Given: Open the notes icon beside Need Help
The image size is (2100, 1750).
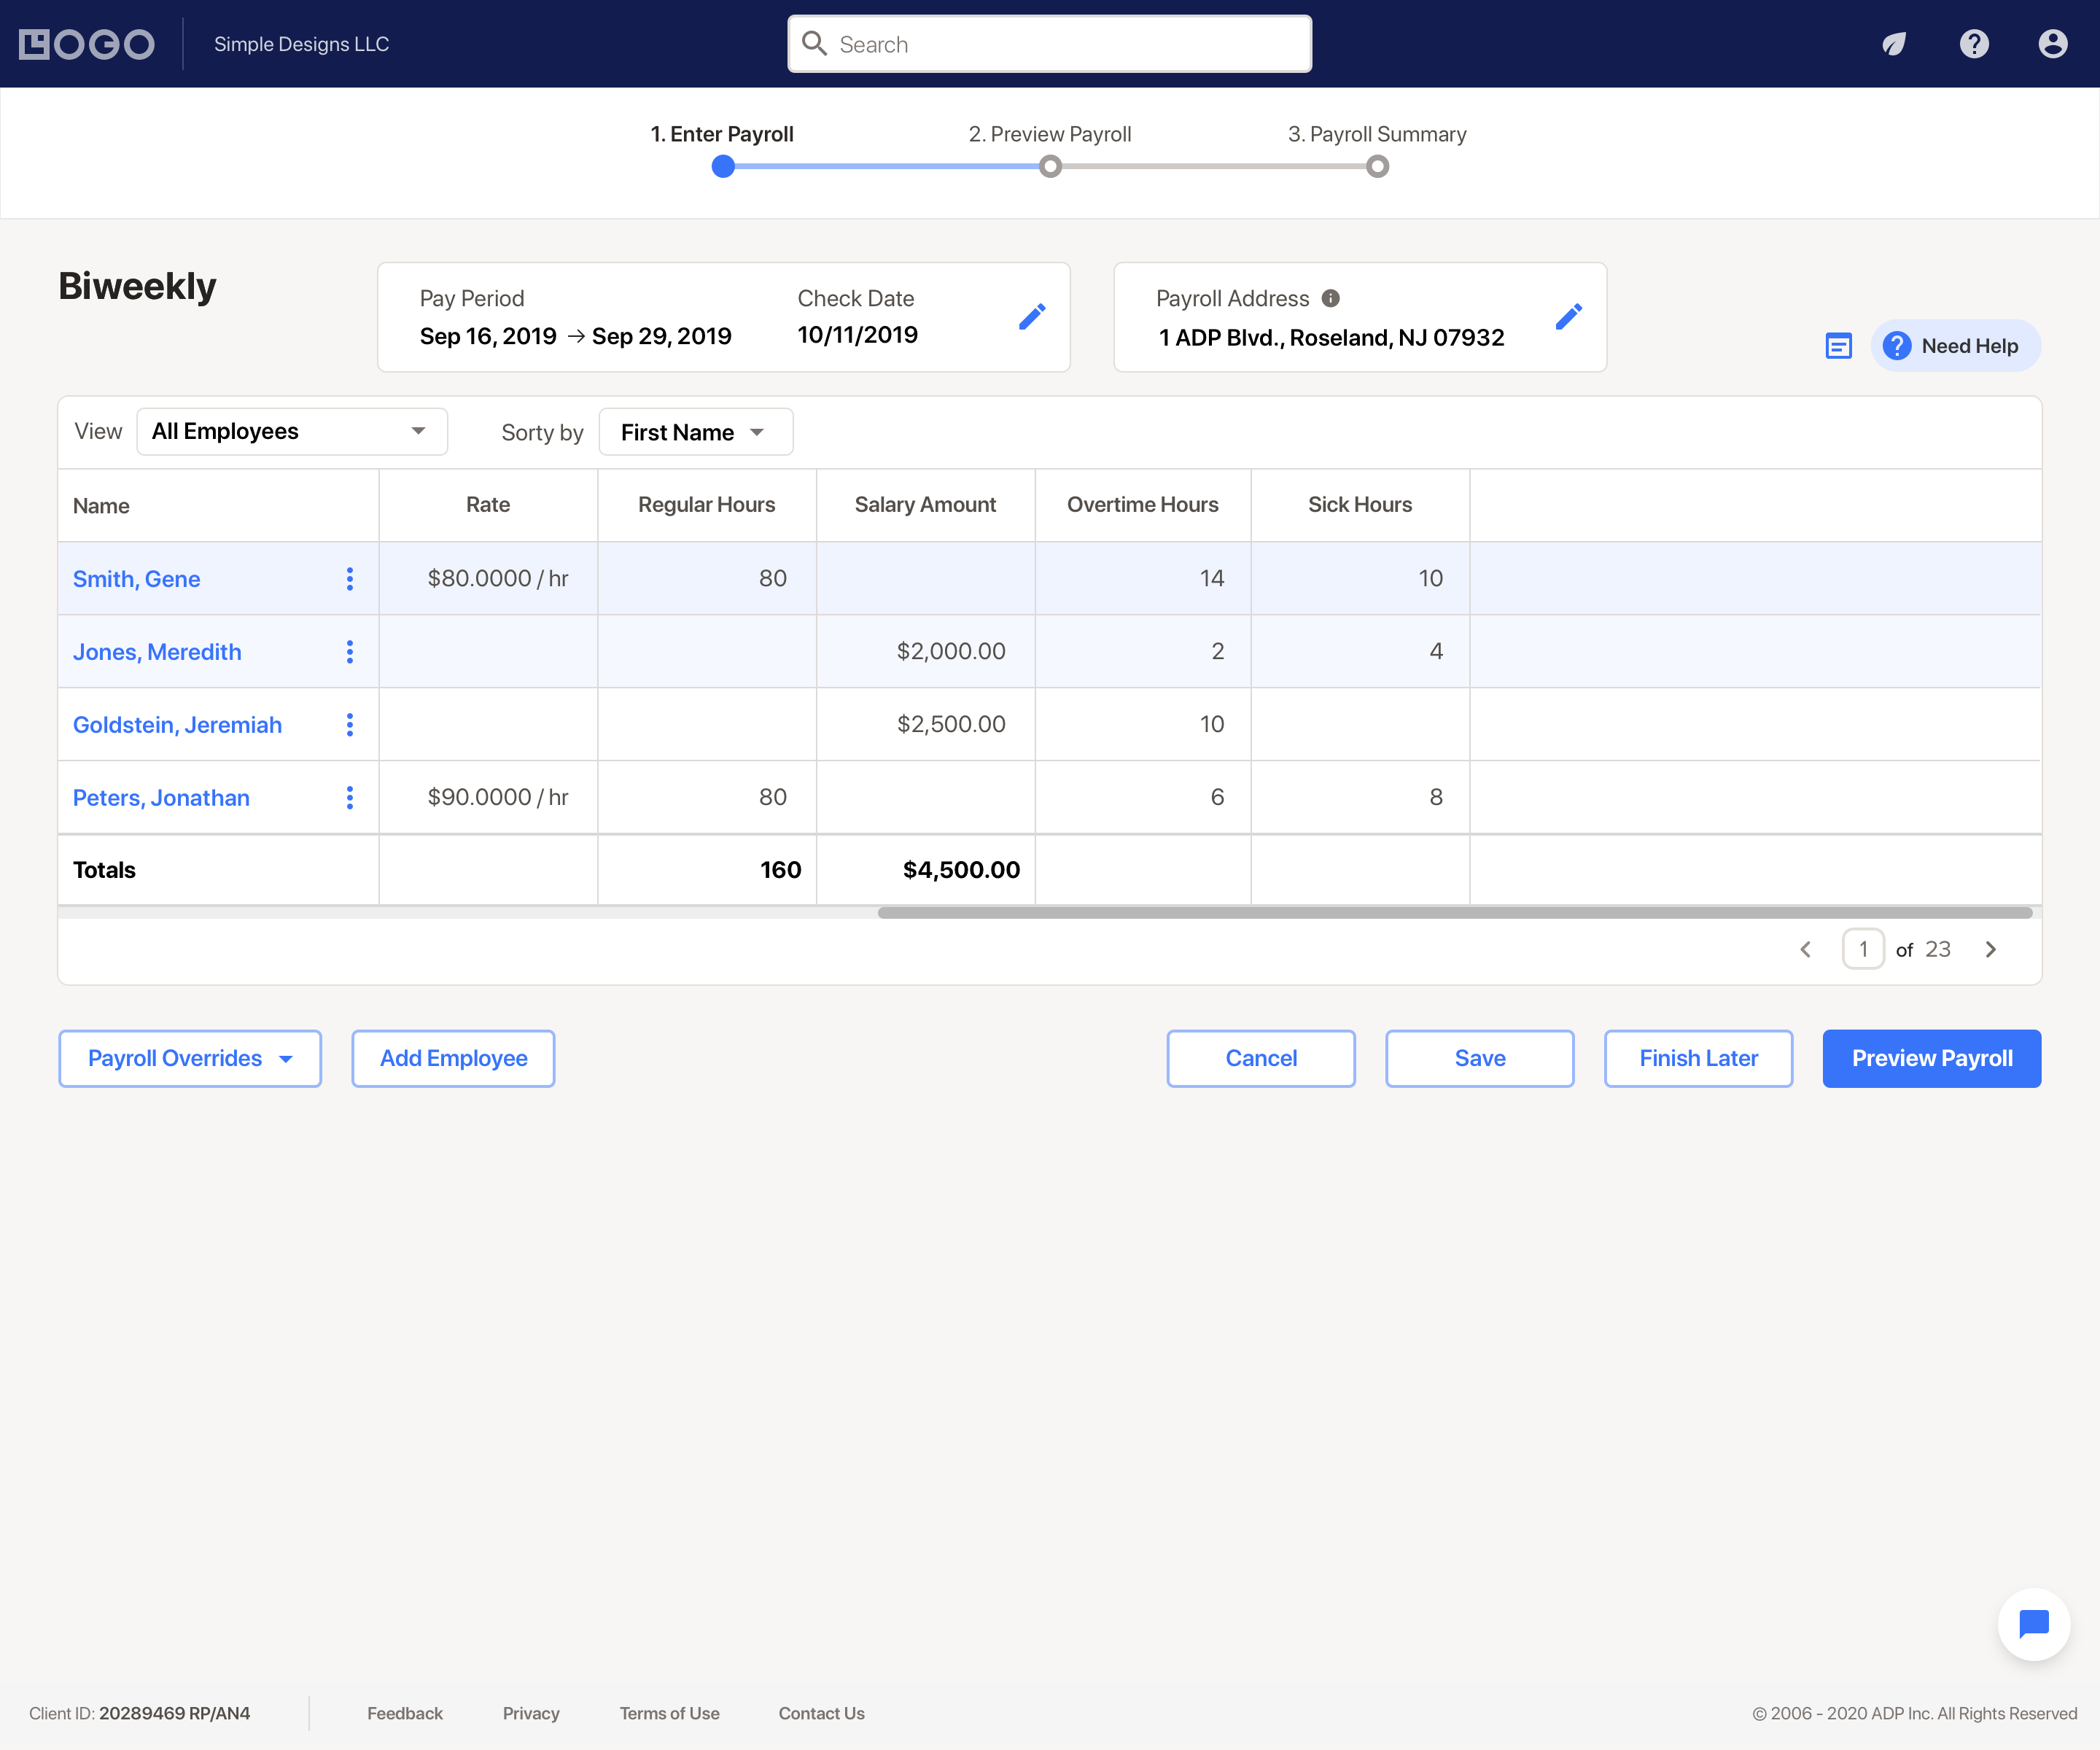Looking at the screenshot, I should tap(1838, 346).
